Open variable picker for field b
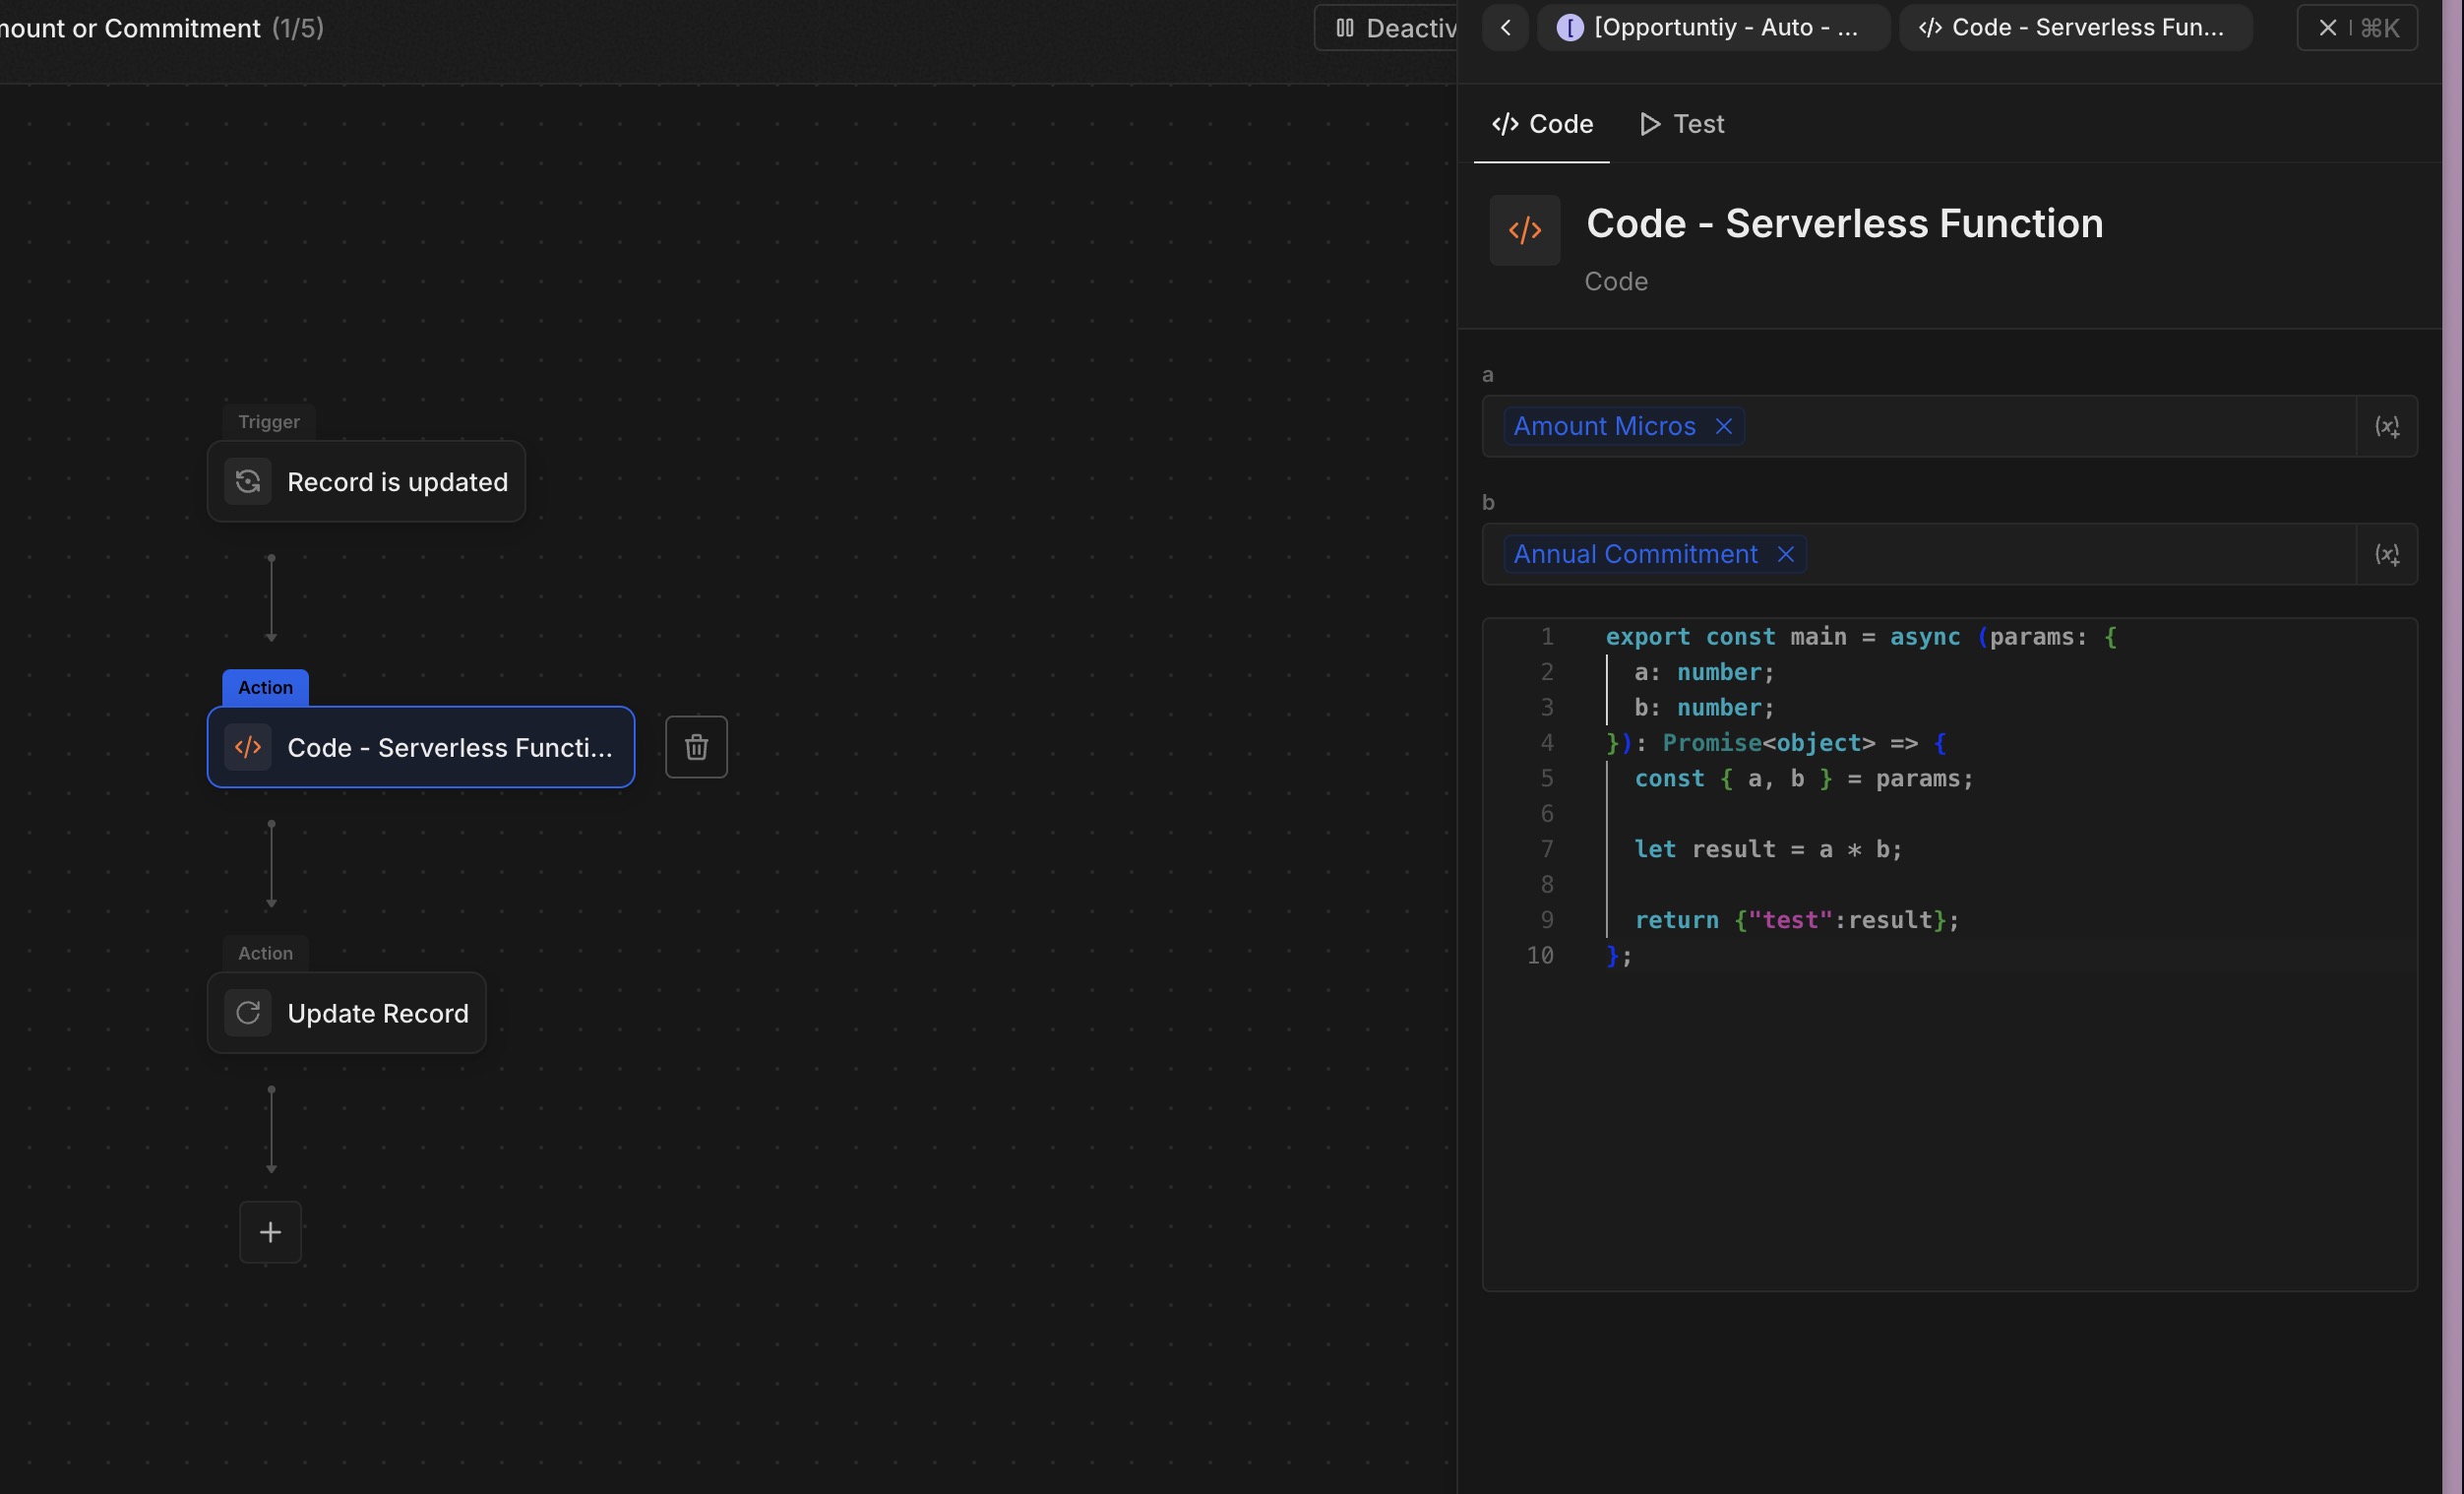The image size is (2464, 1494). (x=2387, y=554)
